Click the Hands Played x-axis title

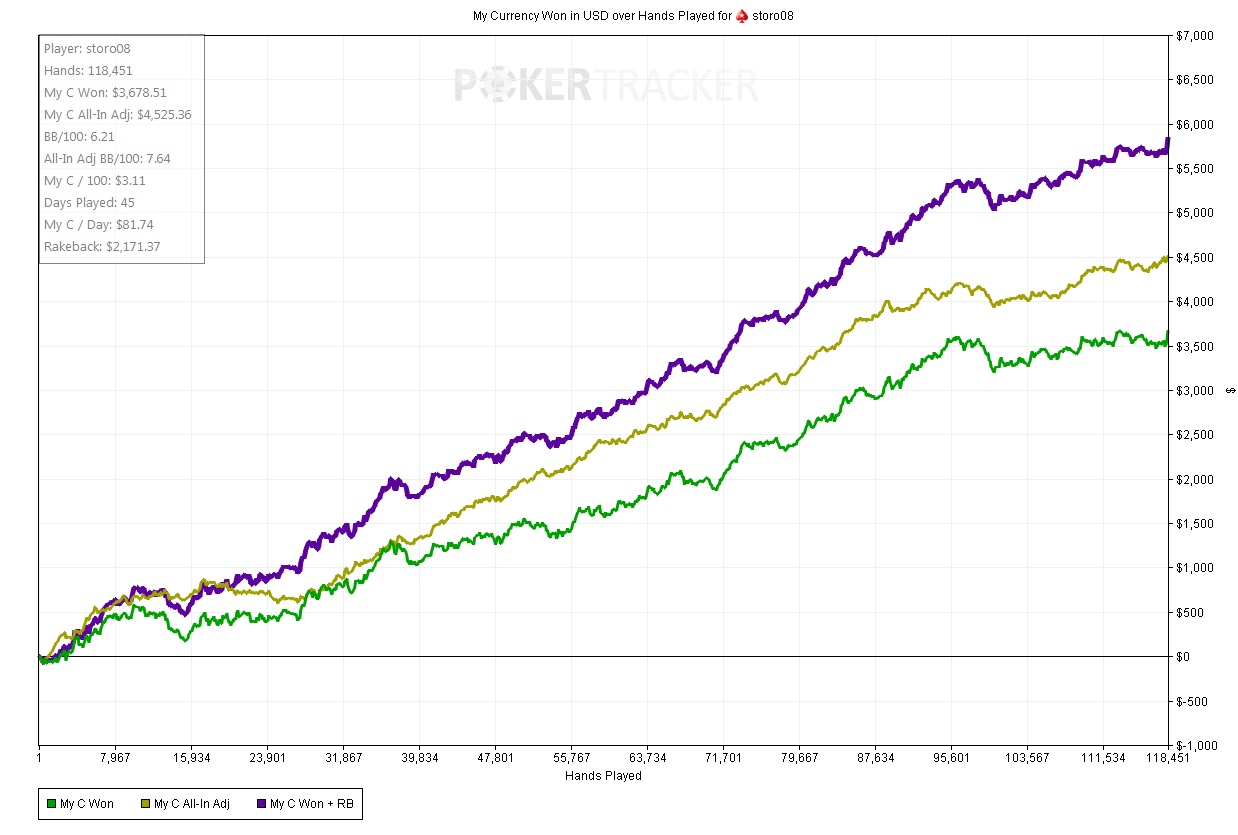coord(603,775)
